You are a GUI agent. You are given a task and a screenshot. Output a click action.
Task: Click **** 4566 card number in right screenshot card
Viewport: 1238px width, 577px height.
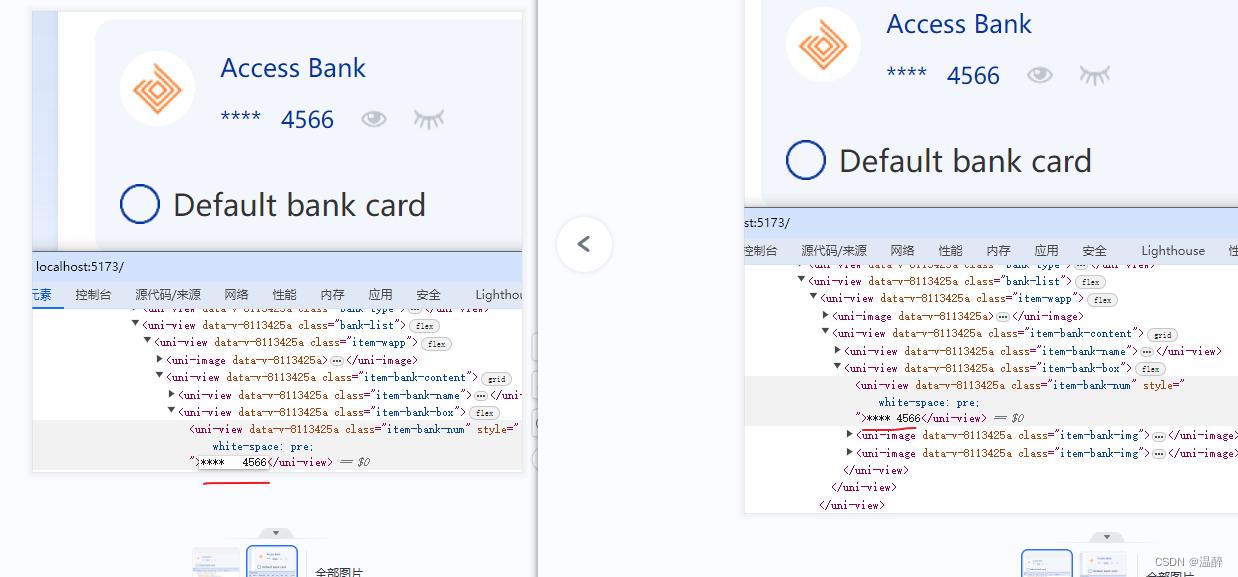click(x=943, y=75)
